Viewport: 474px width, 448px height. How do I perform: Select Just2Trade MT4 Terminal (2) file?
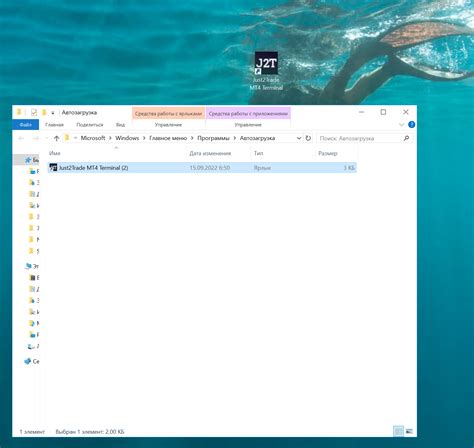[x=202, y=167]
